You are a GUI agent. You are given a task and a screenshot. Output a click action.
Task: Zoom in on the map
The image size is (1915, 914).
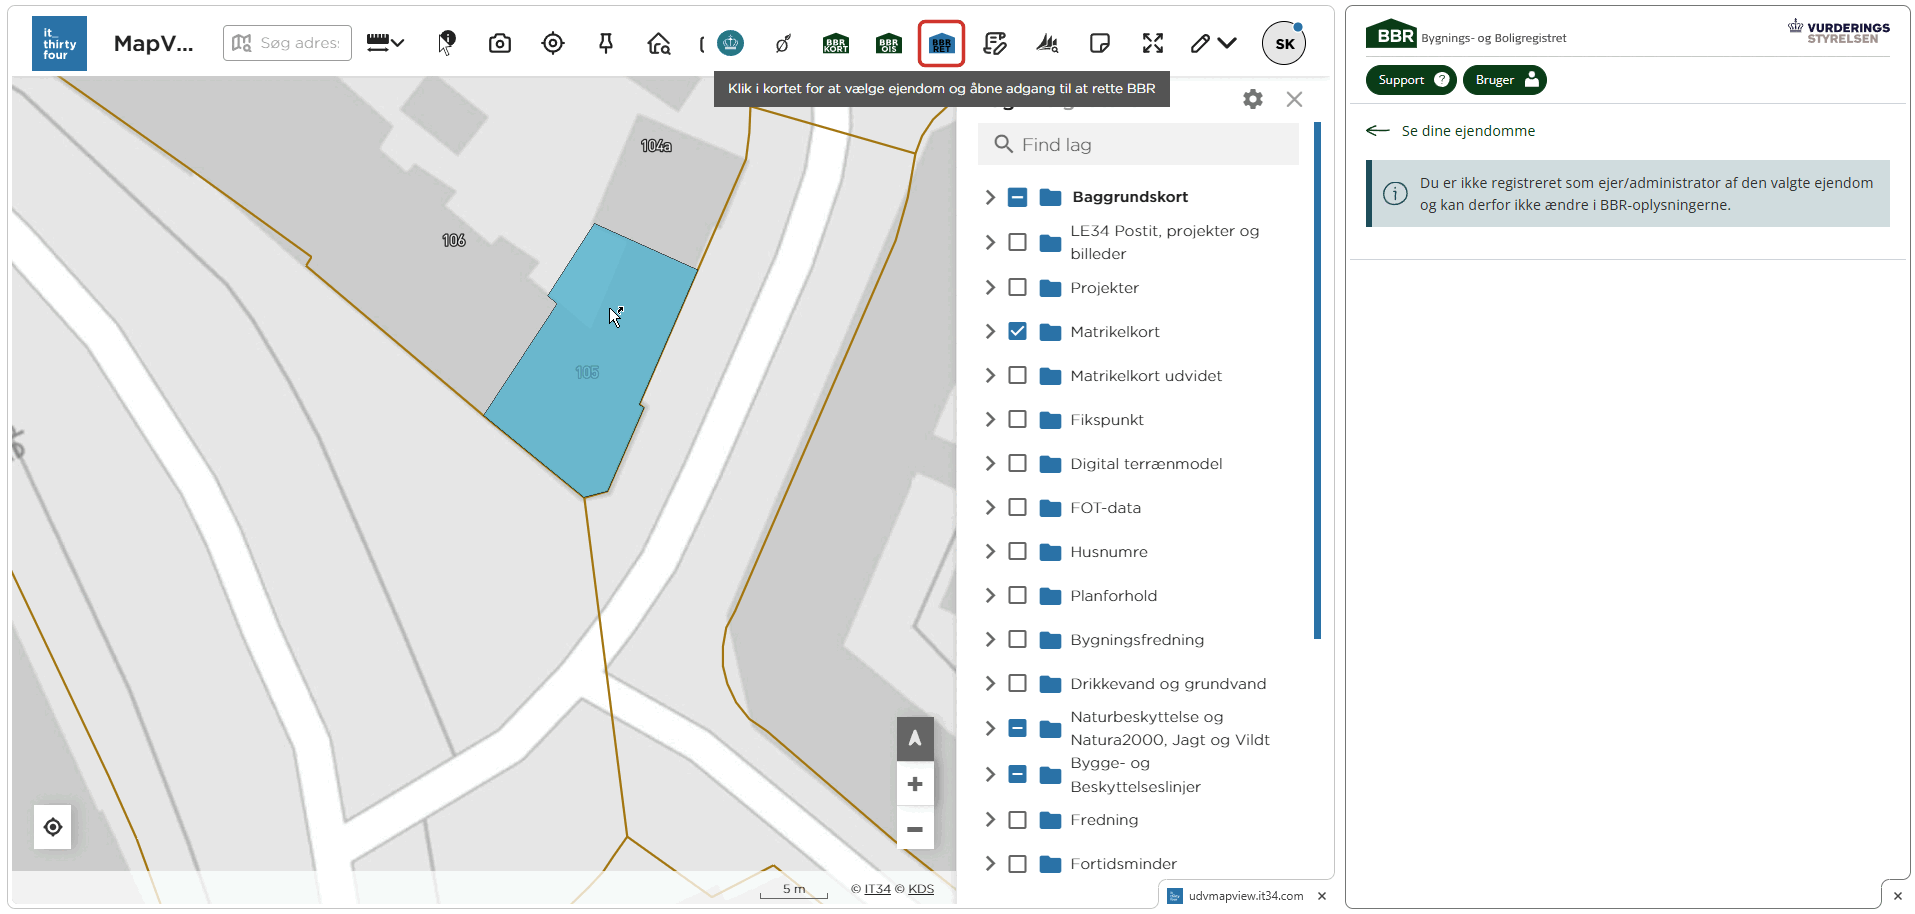(915, 784)
